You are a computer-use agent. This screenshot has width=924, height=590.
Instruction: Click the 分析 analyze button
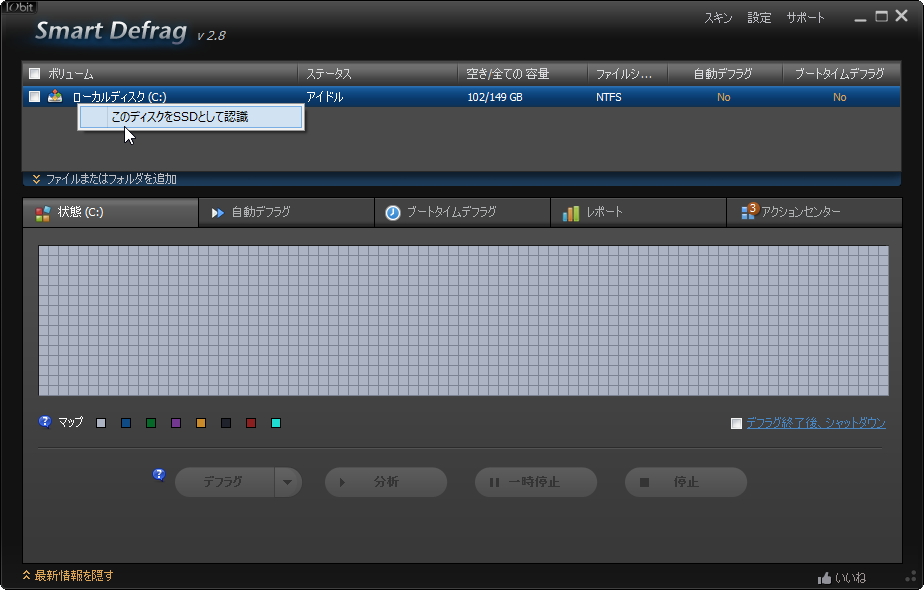(386, 482)
